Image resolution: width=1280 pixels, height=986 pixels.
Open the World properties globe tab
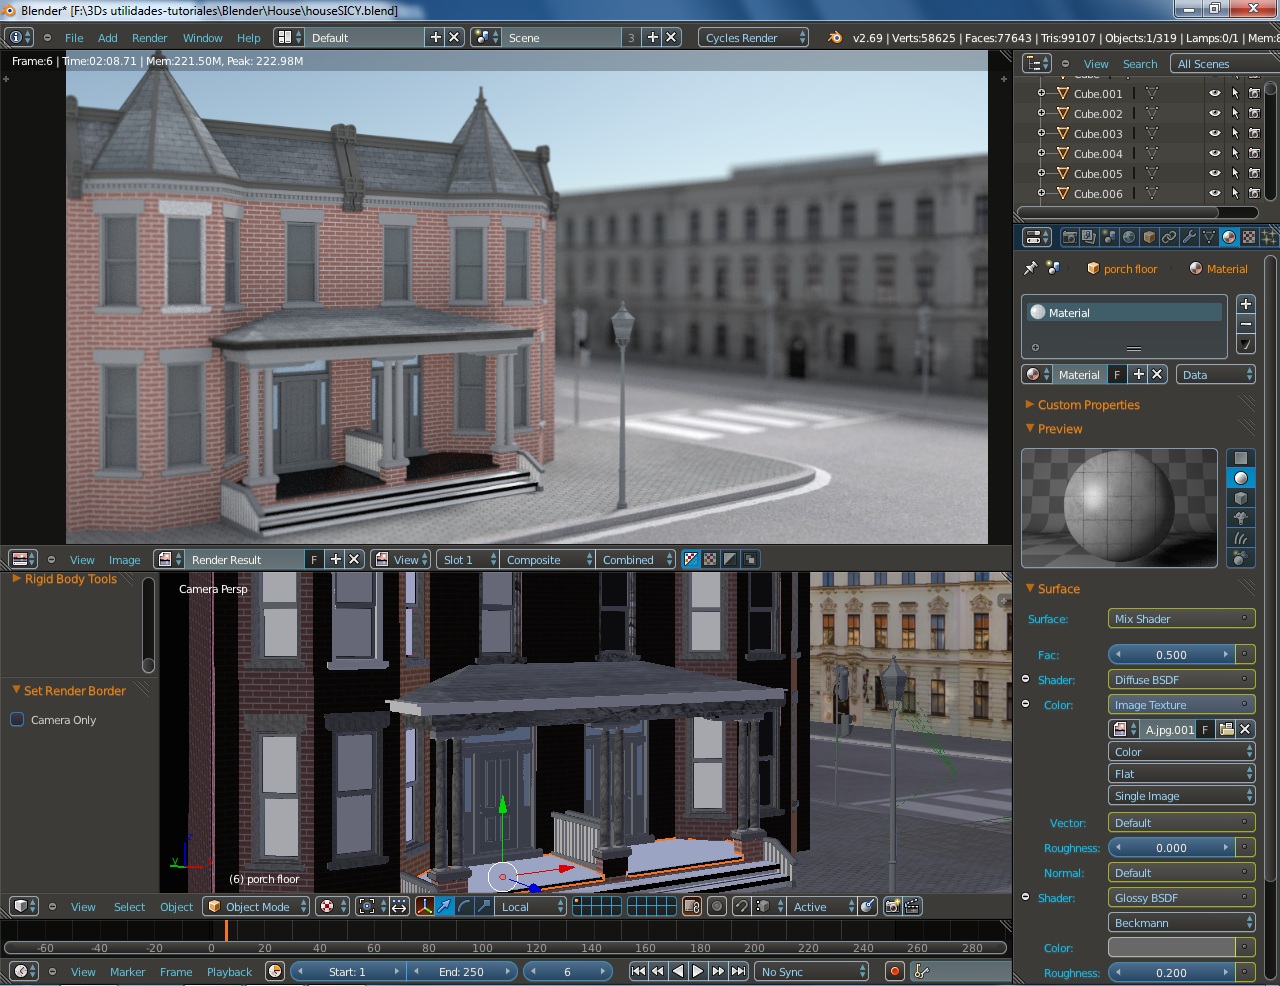pos(1129,237)
